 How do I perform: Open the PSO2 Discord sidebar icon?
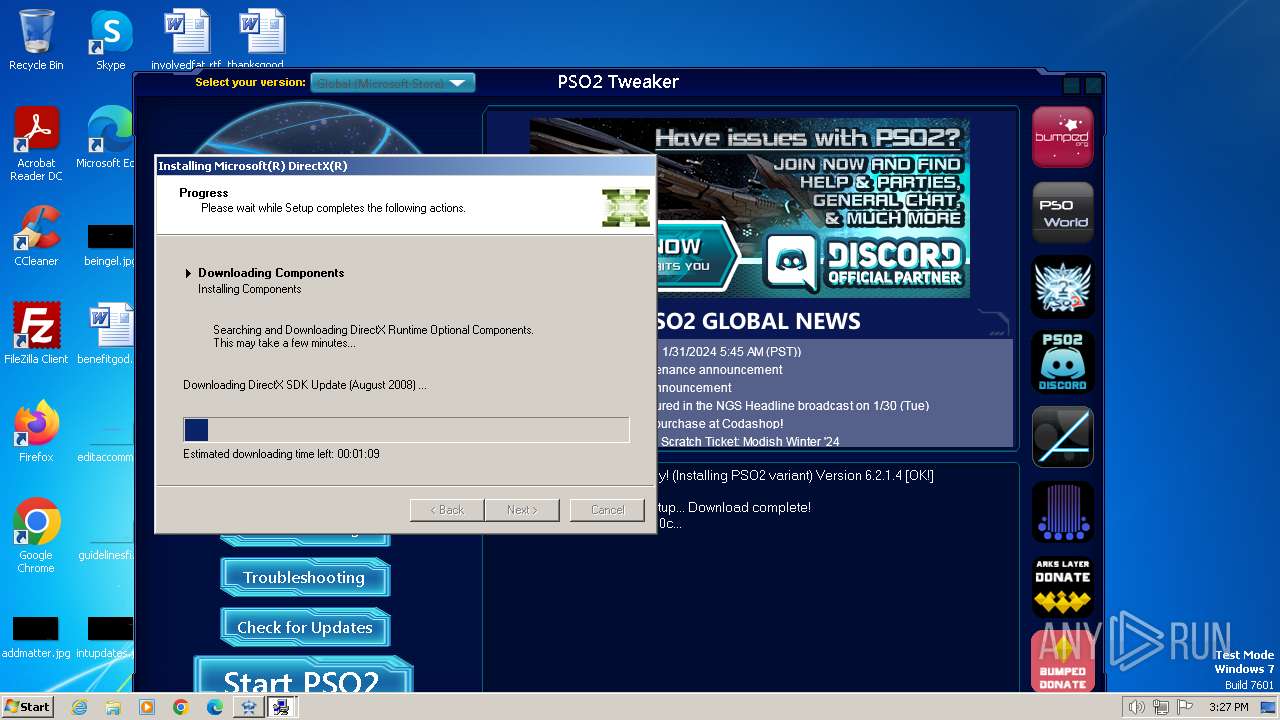pos(1062,362)
